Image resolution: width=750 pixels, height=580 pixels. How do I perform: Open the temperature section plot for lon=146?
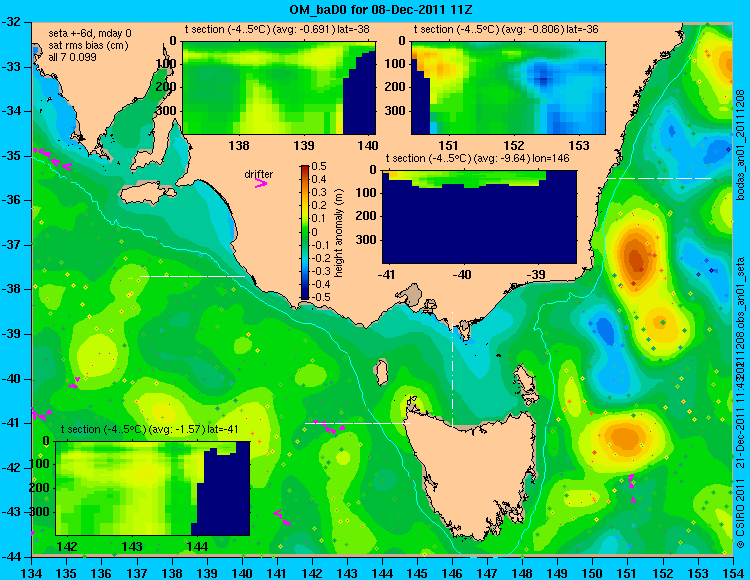coord(479,217)
